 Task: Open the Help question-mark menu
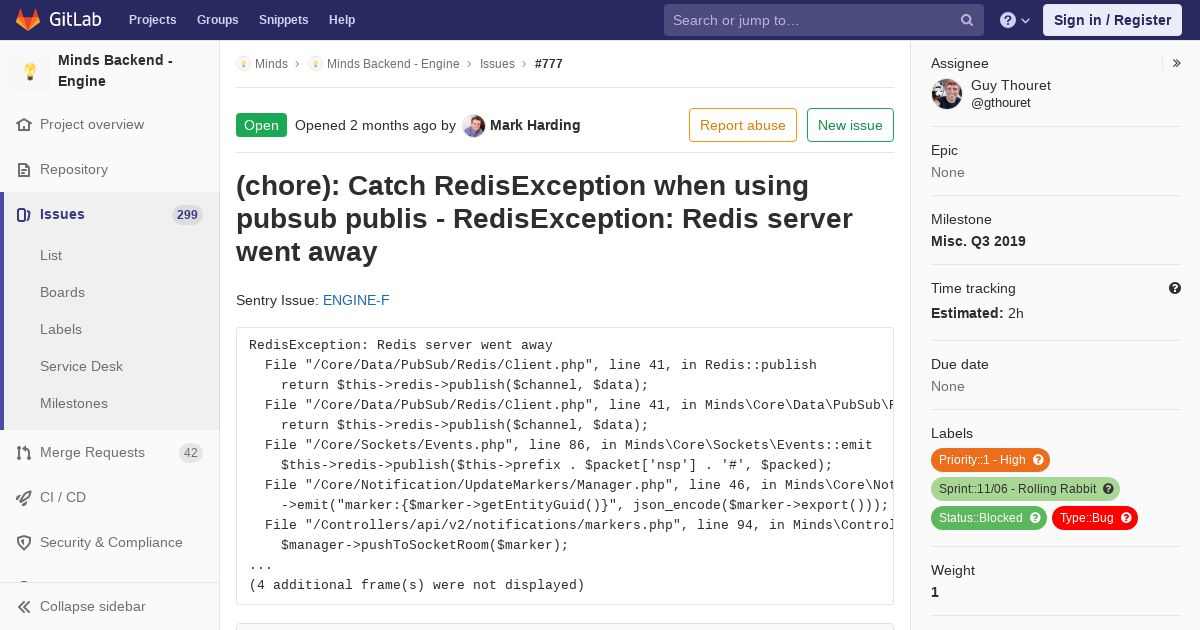pos(1015,20)
